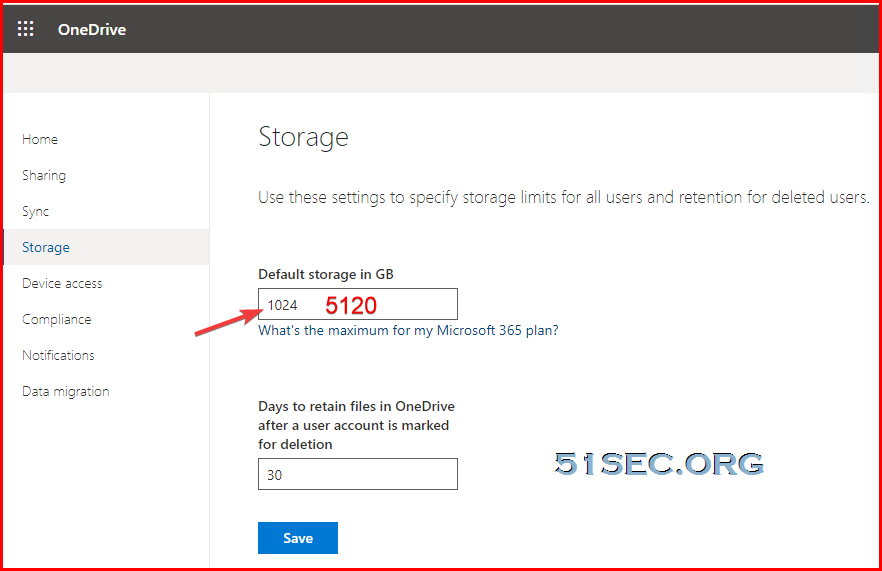Open the Sharing settings page
This screenshot has height=571, width=882.
(x=44, y=175)
